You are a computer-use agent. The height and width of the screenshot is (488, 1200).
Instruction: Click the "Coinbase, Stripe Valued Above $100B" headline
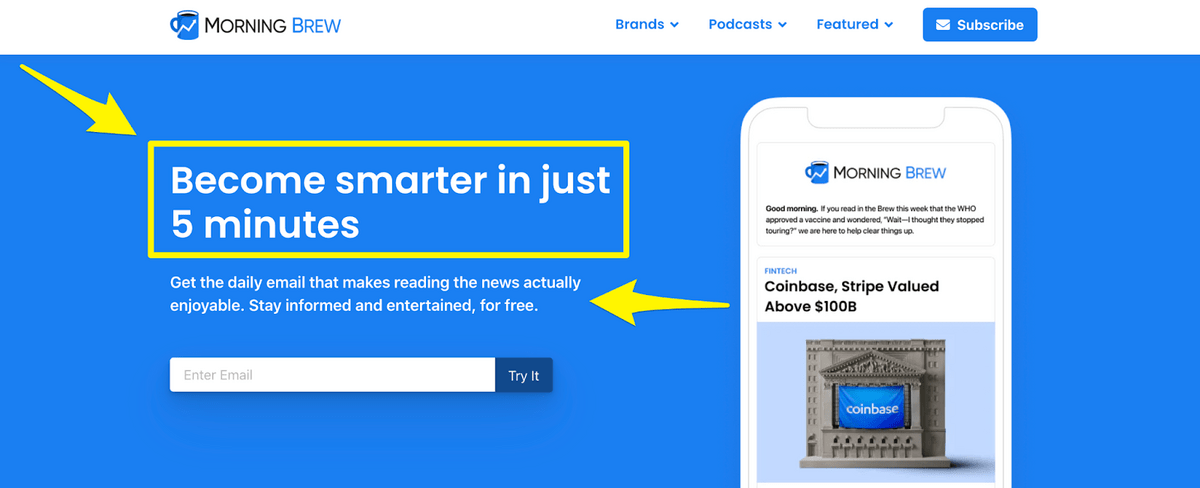click(852, 296)
